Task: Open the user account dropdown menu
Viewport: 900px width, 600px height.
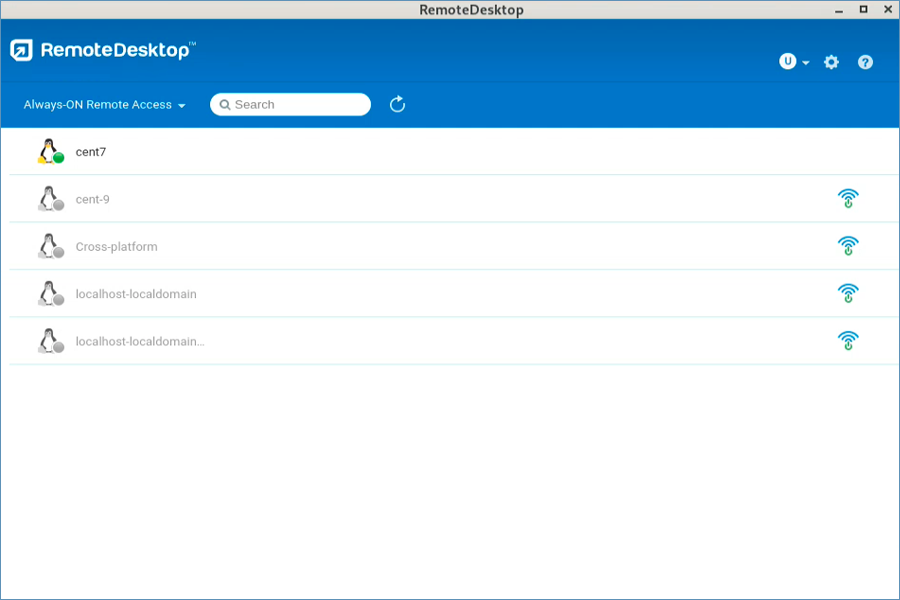Action: (794, 62)
